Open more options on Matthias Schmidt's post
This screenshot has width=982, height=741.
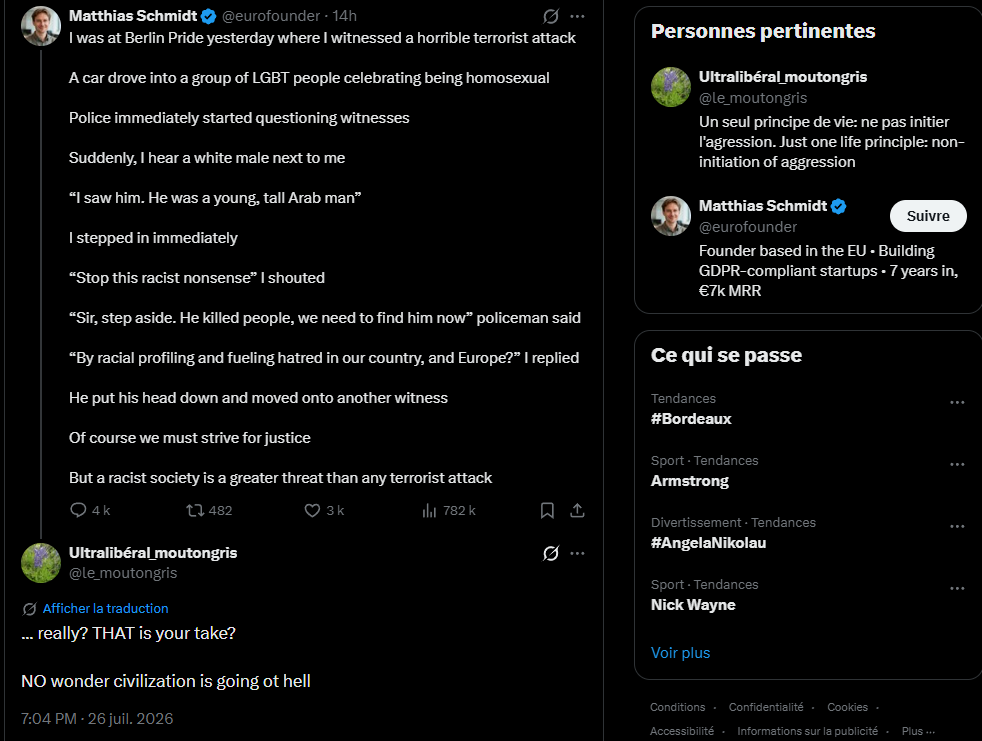(x=577, y=16)
